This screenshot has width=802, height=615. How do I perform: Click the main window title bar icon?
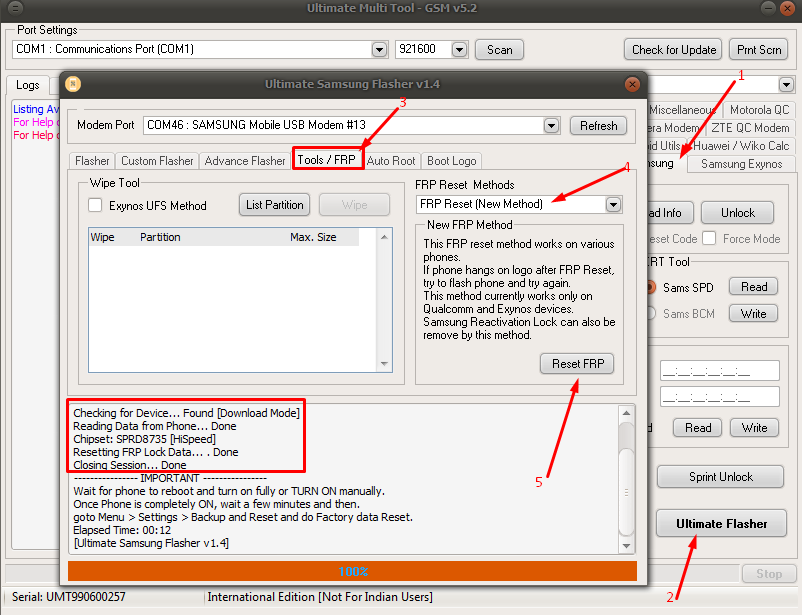click(15, 8)
